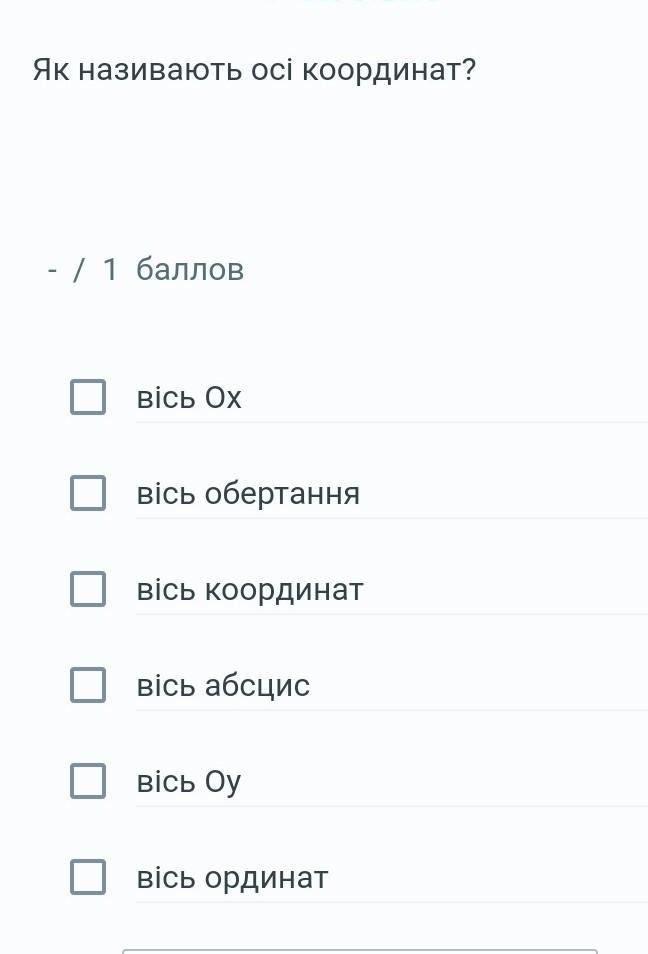The height and width of the screenshot is (954, 648).
Task: Click the 'вісь Ох' answer label
Action: coord(189,398)
